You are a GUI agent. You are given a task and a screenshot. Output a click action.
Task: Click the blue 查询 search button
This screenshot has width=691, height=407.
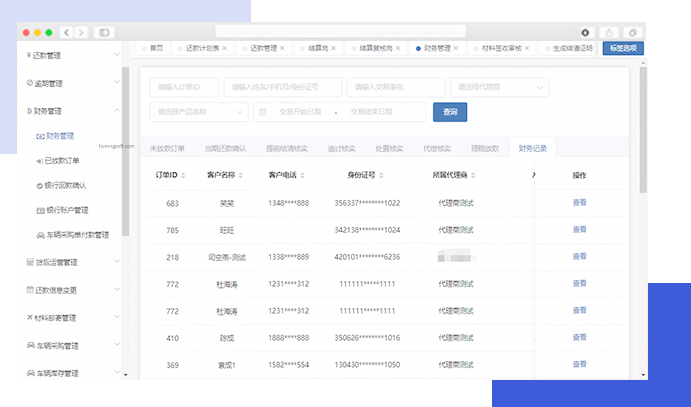point(450,112)
